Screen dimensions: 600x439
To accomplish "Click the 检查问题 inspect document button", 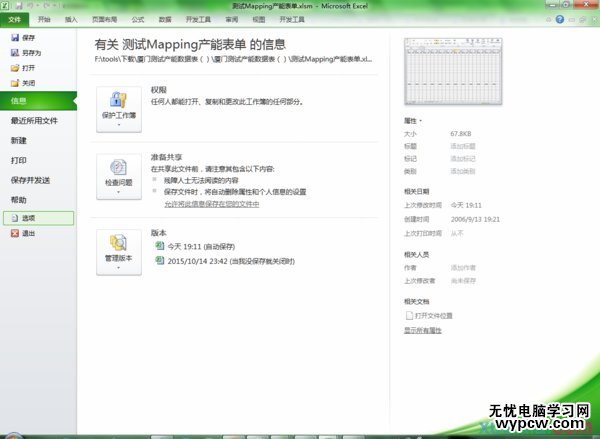I will click(119, 177).
